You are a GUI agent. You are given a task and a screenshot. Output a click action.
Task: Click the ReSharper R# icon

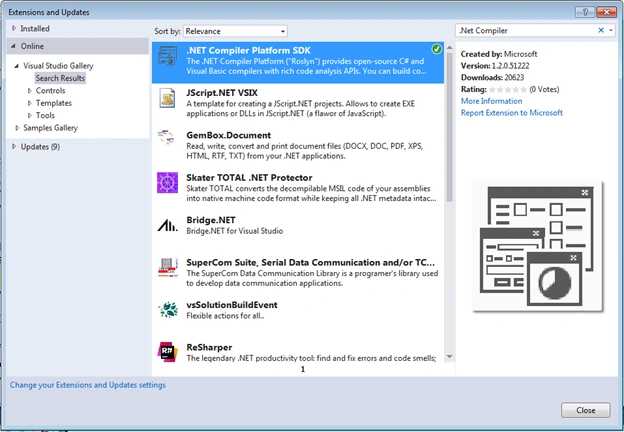click(x=168, y=351)
